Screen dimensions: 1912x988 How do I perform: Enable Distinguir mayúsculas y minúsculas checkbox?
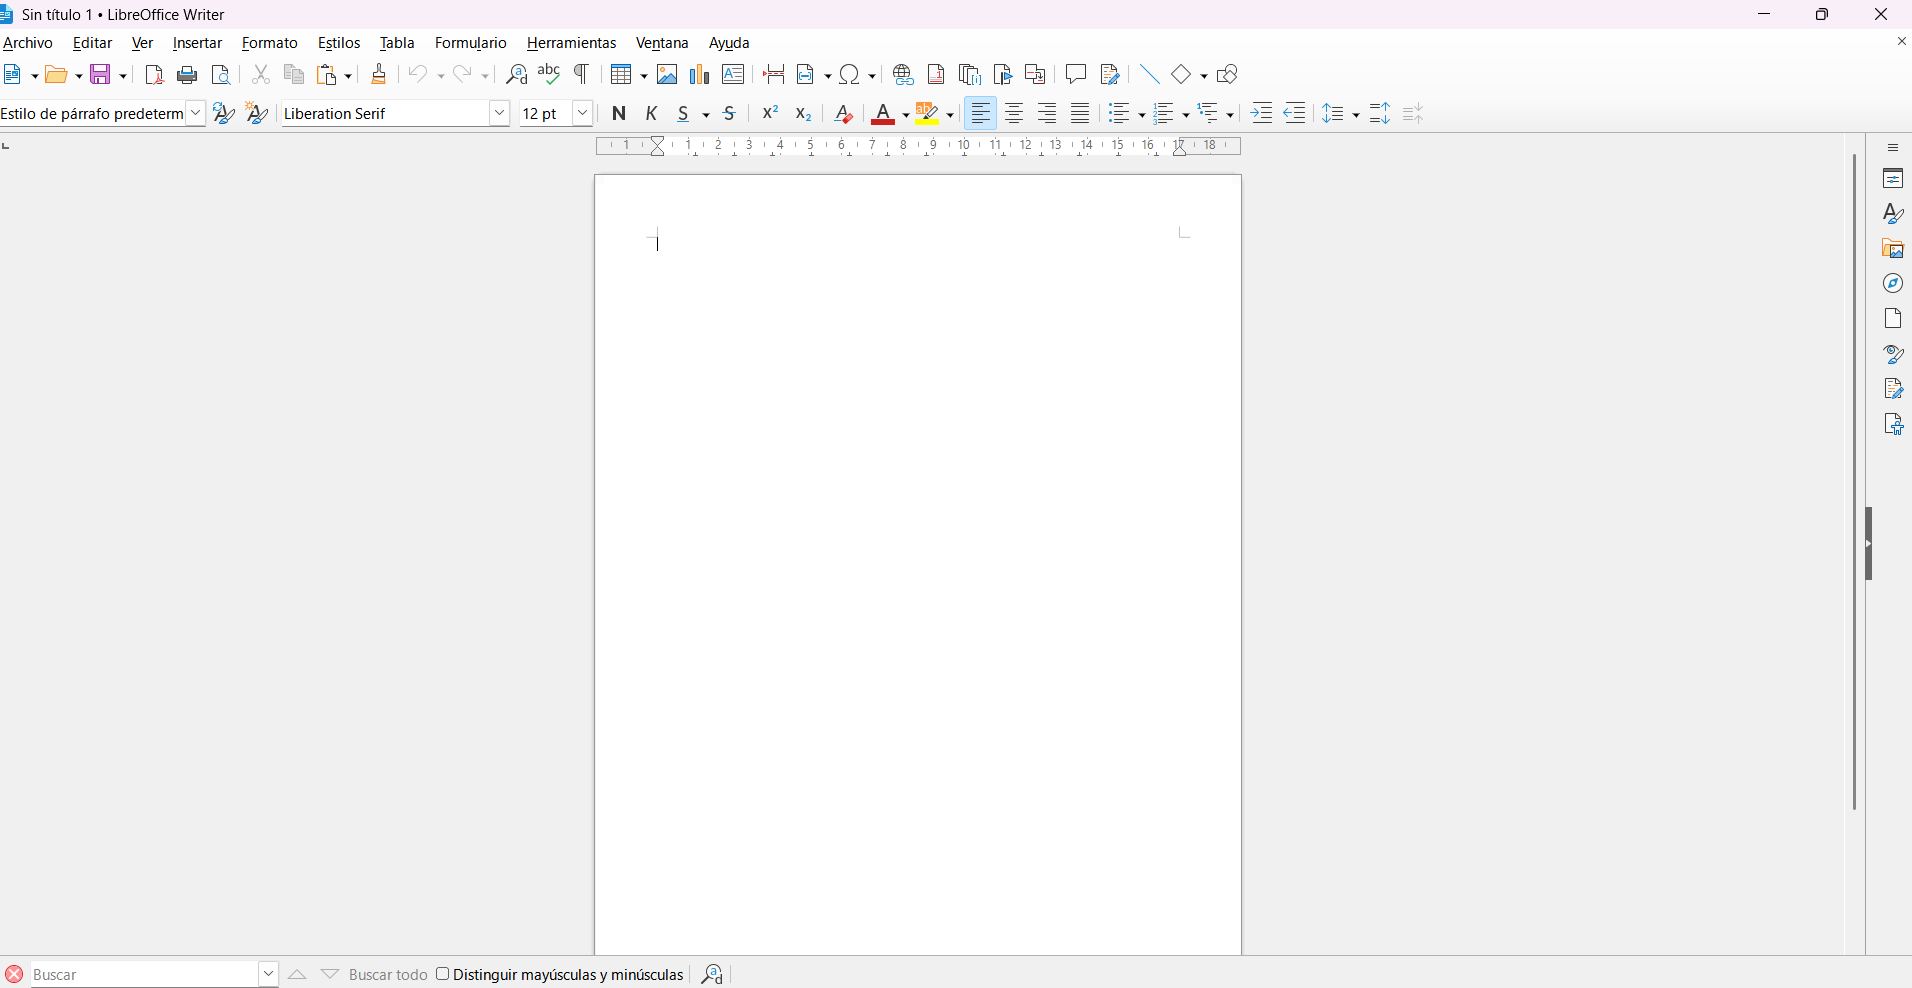click(x=443, y=974)
